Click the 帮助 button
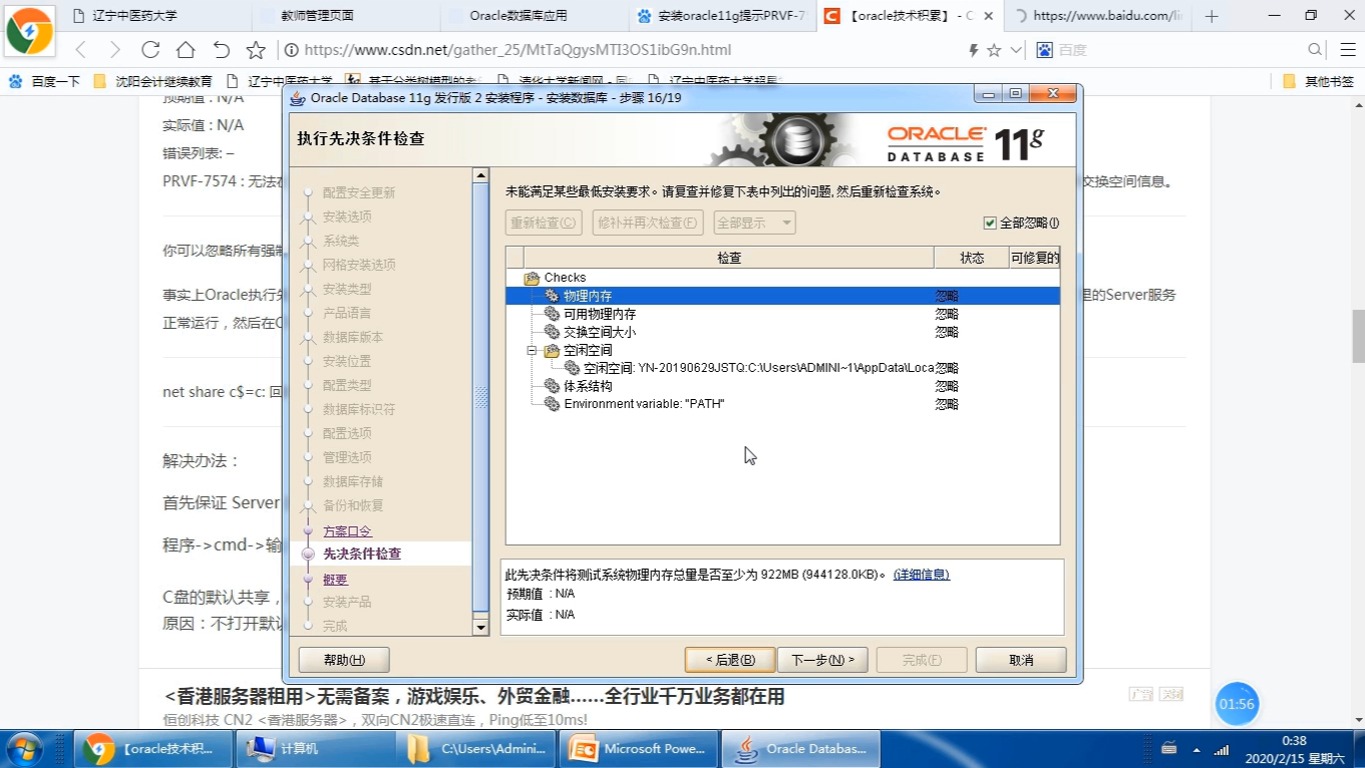Image resolution: width=1365 pixels, height=768 pixels. [x=344, y=660]
